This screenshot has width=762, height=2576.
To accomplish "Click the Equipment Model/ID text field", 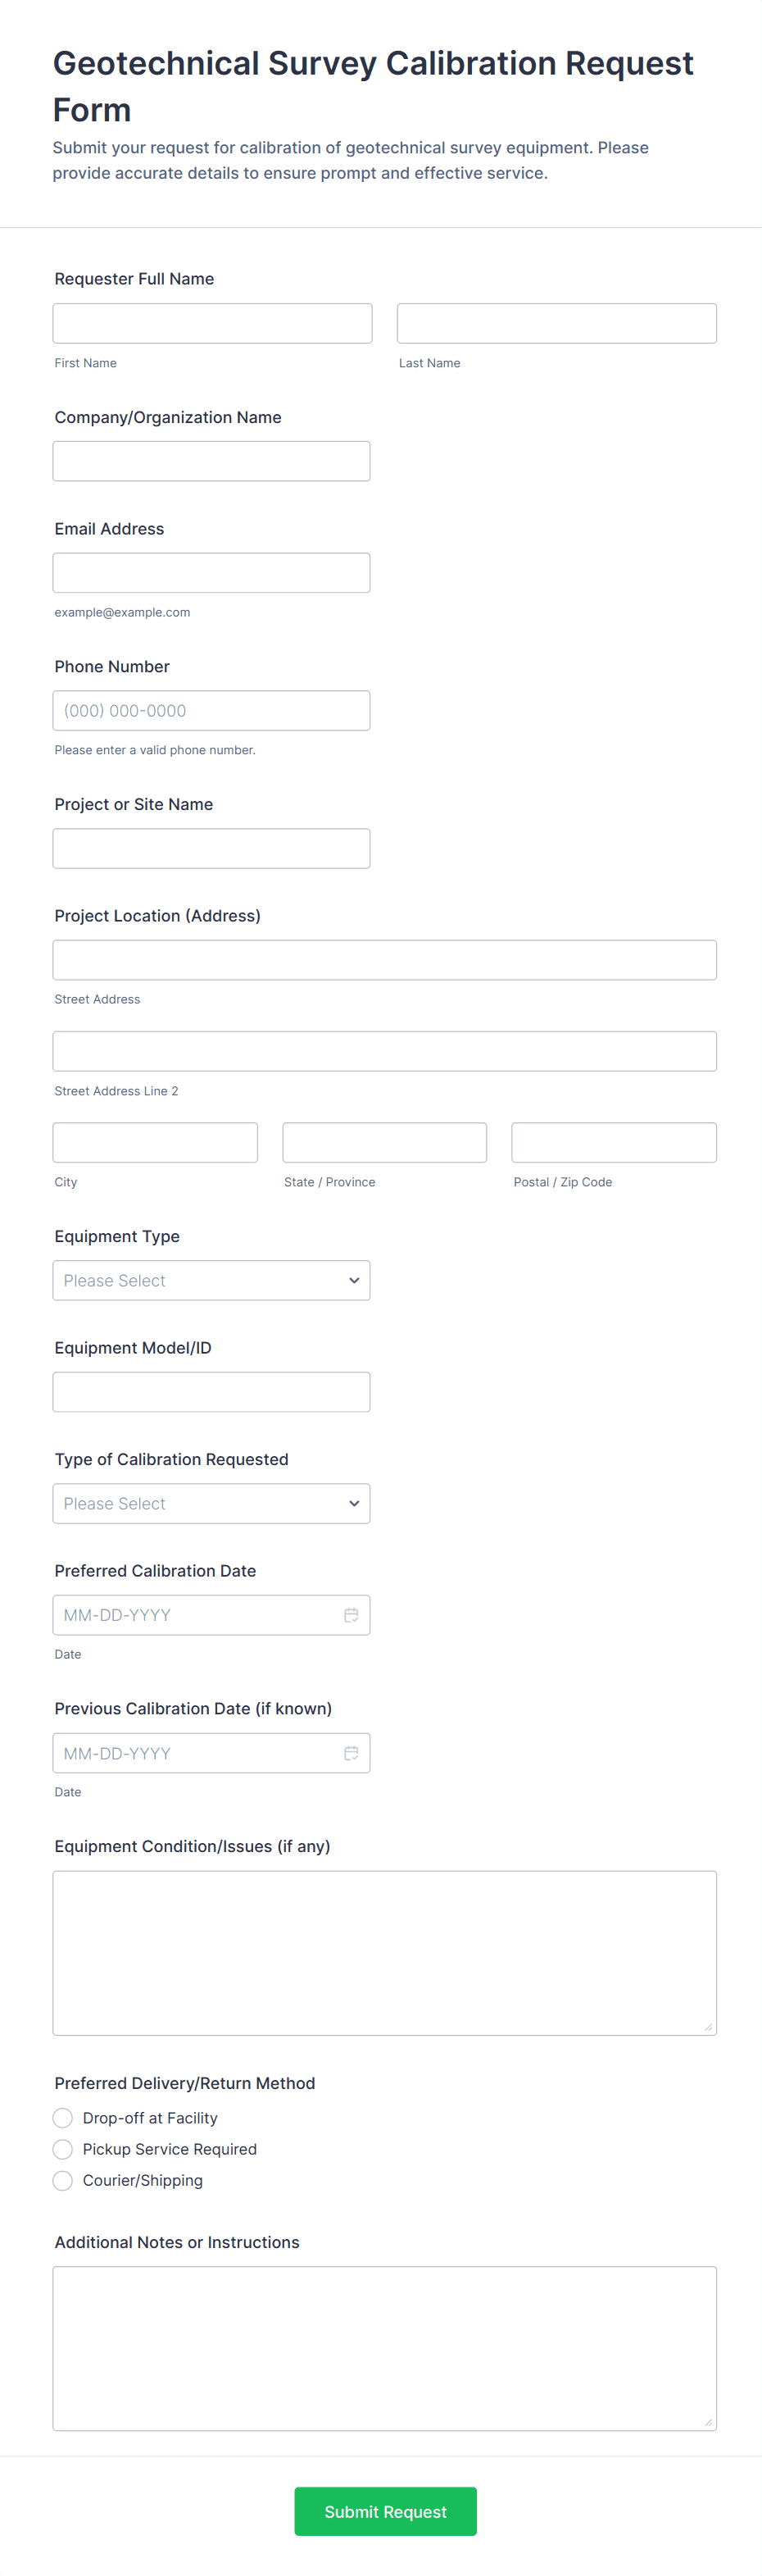I will click(x=211, y=1391).
